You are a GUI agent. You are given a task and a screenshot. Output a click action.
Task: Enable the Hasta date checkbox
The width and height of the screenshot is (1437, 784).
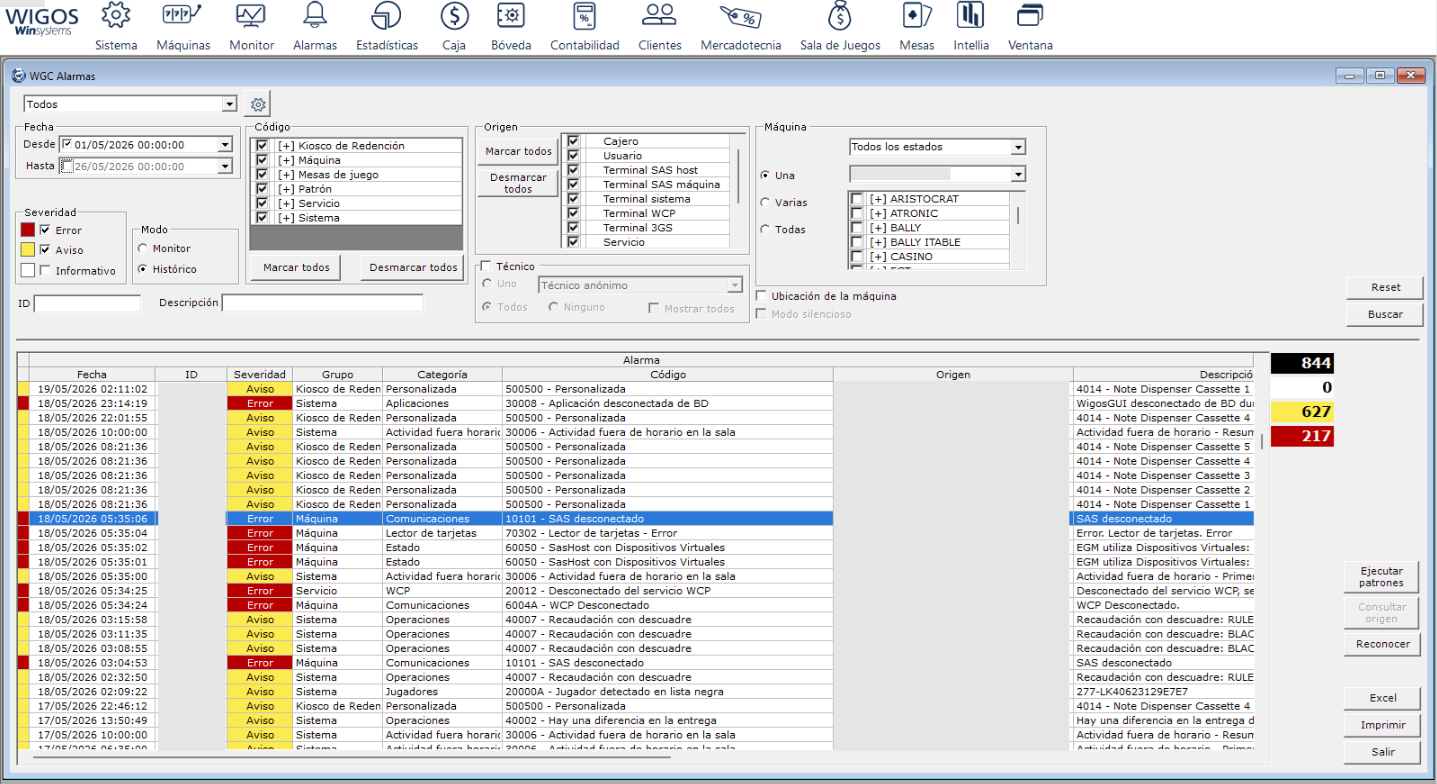click(67, 166)
